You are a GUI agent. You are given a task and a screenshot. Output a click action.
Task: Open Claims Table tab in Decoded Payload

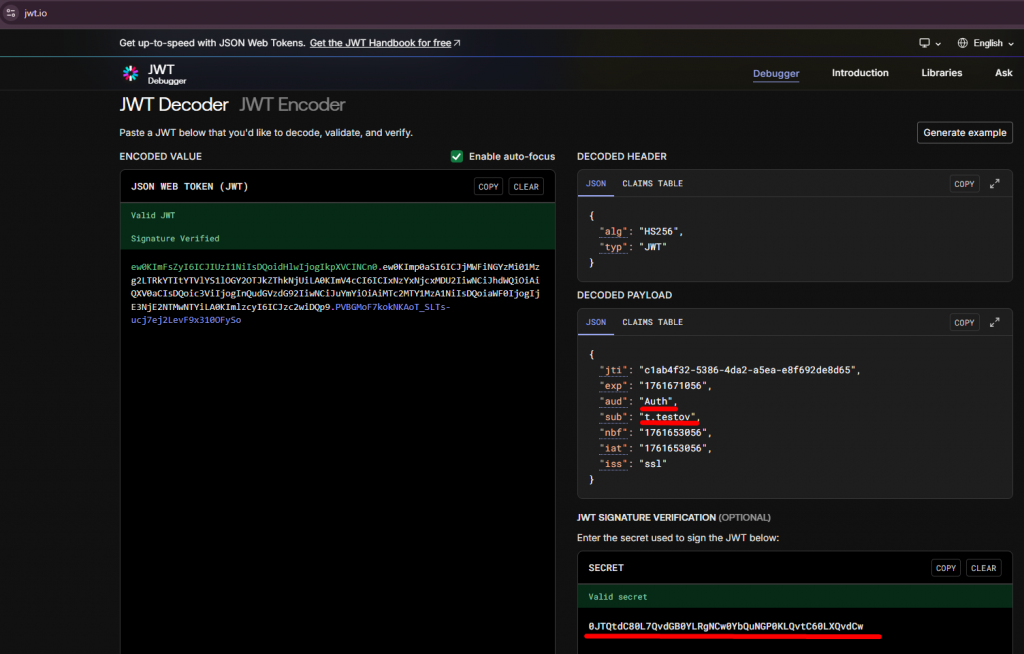pyautogui.click(x=652, y=323)
